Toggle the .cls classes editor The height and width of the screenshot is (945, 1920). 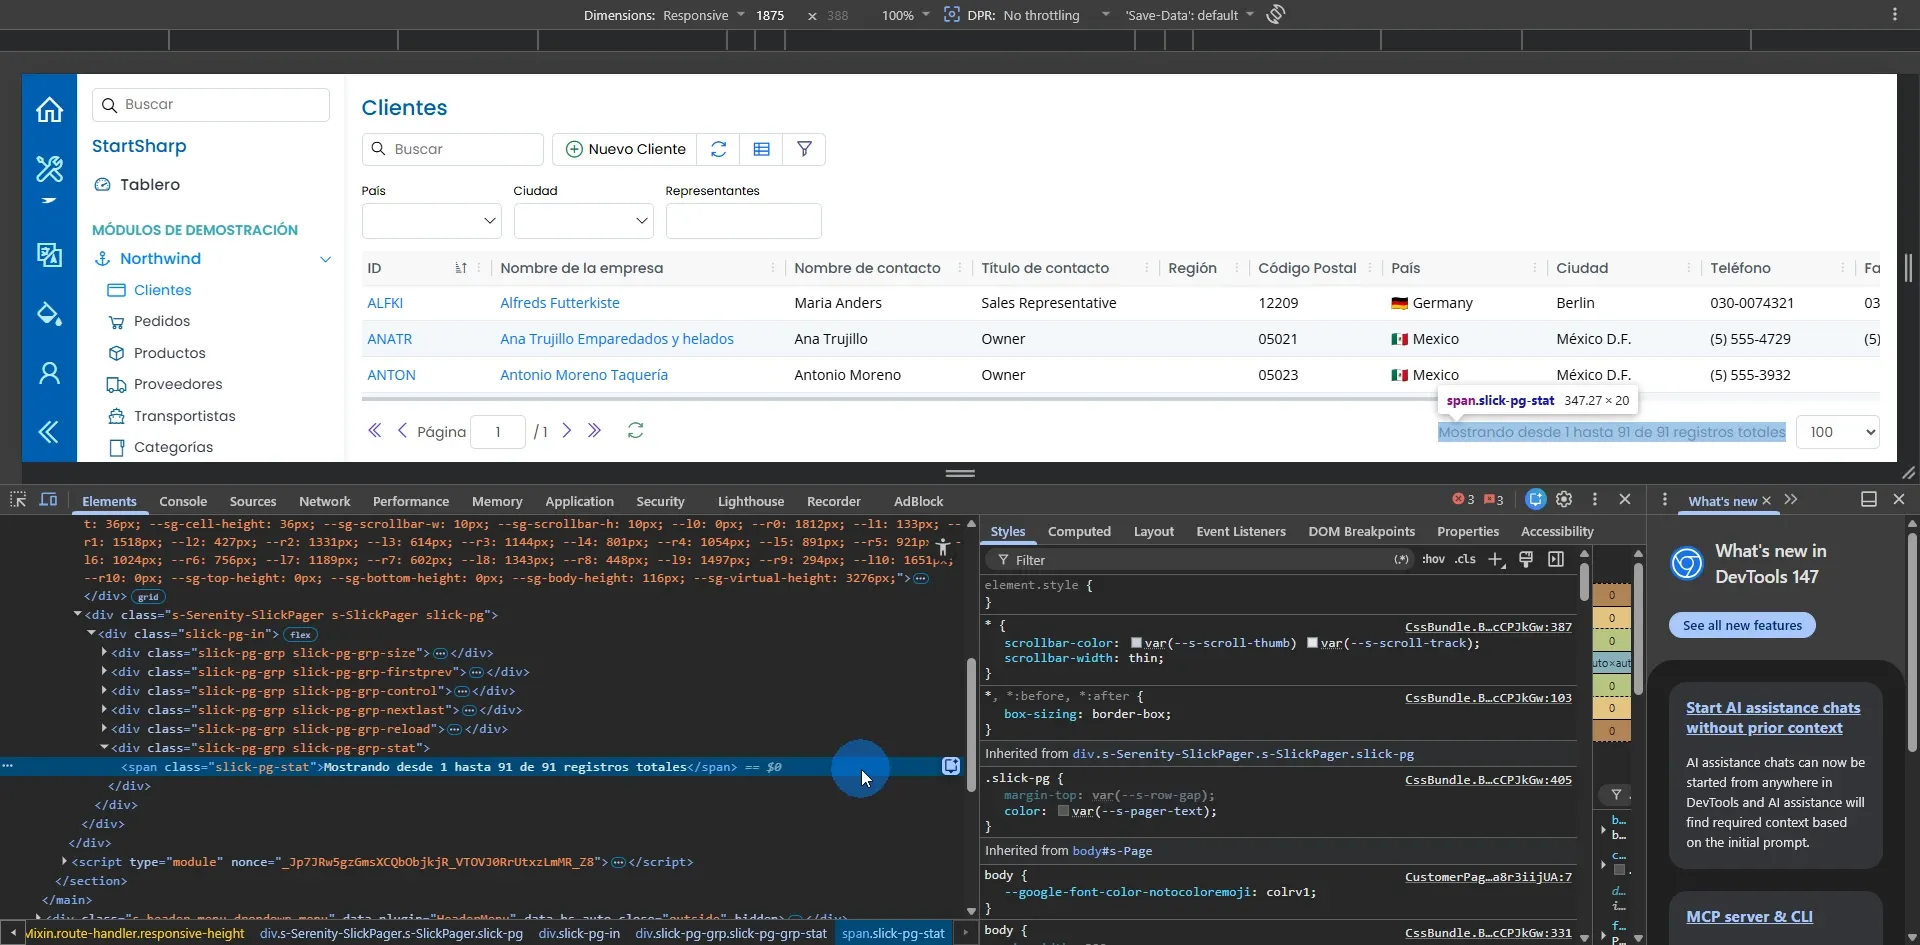pos(1465,559)
